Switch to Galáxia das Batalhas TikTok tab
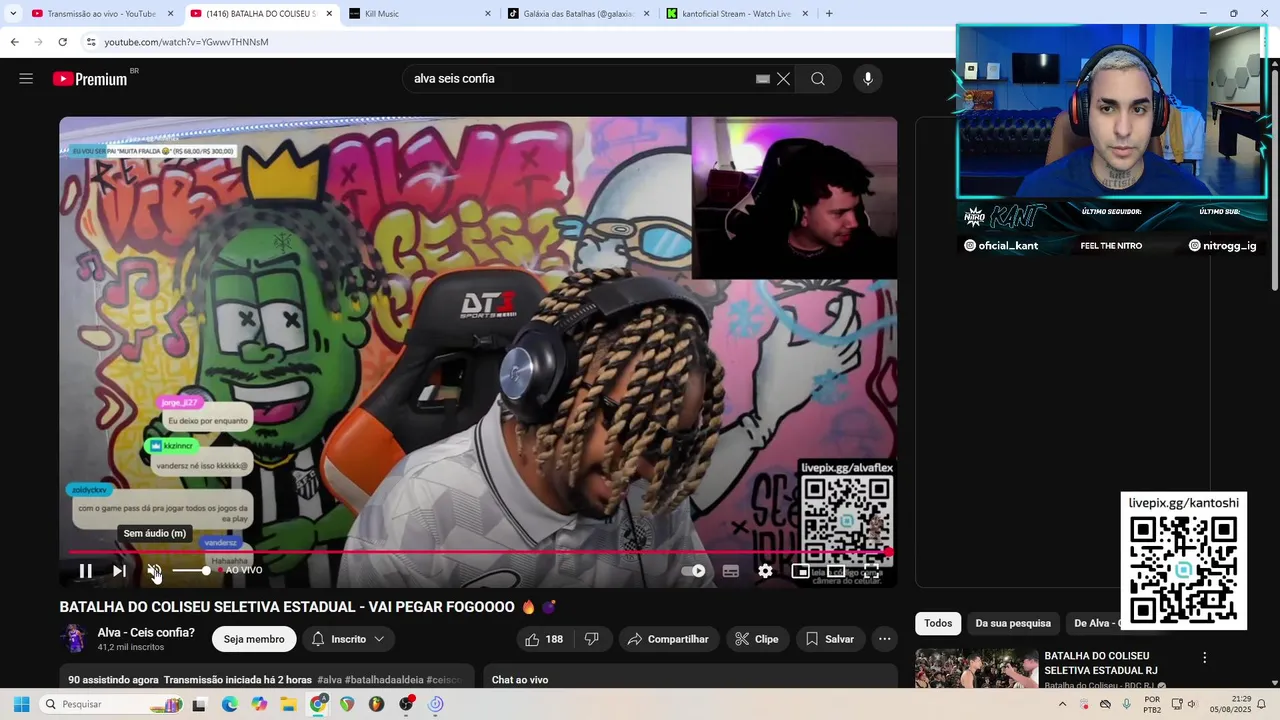The height and width of the screenshot is (720, 1280). (x=577, y=14)
